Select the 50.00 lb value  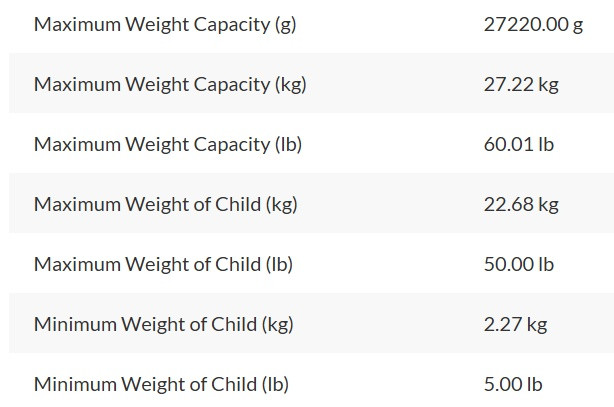pos(519,264)
